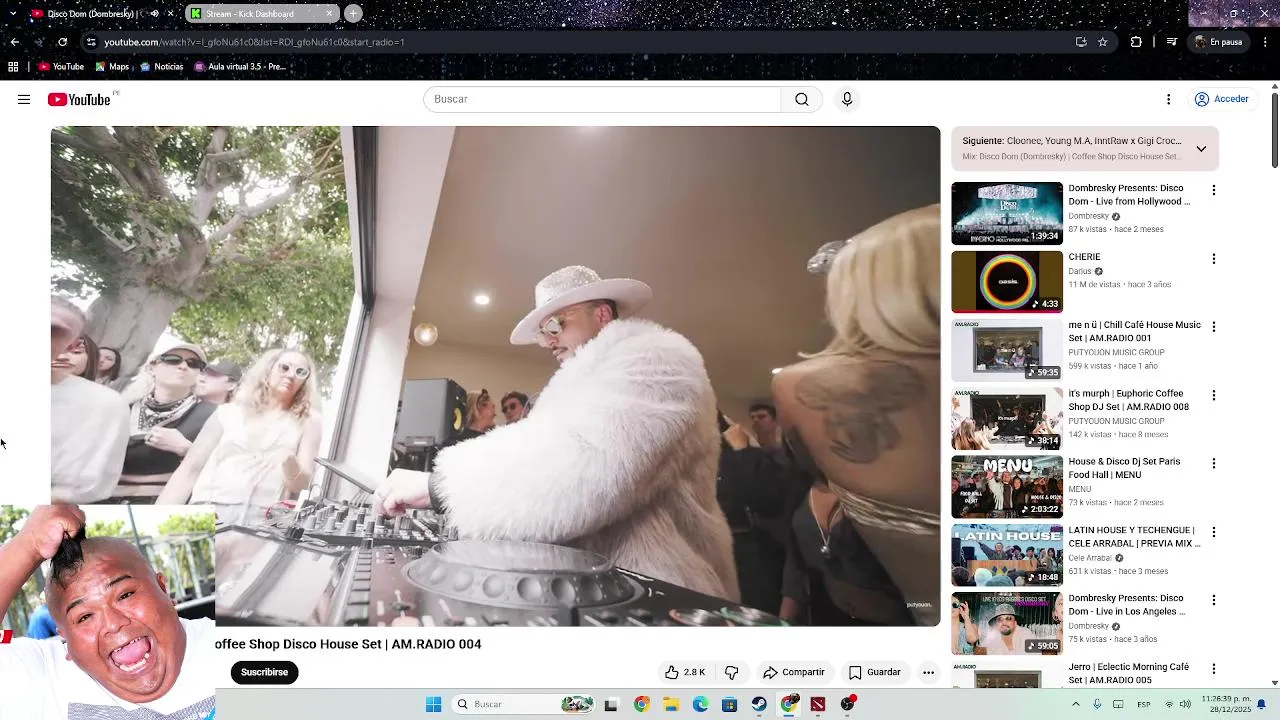Open the Windows Start menu

click(x=433, y=704)
